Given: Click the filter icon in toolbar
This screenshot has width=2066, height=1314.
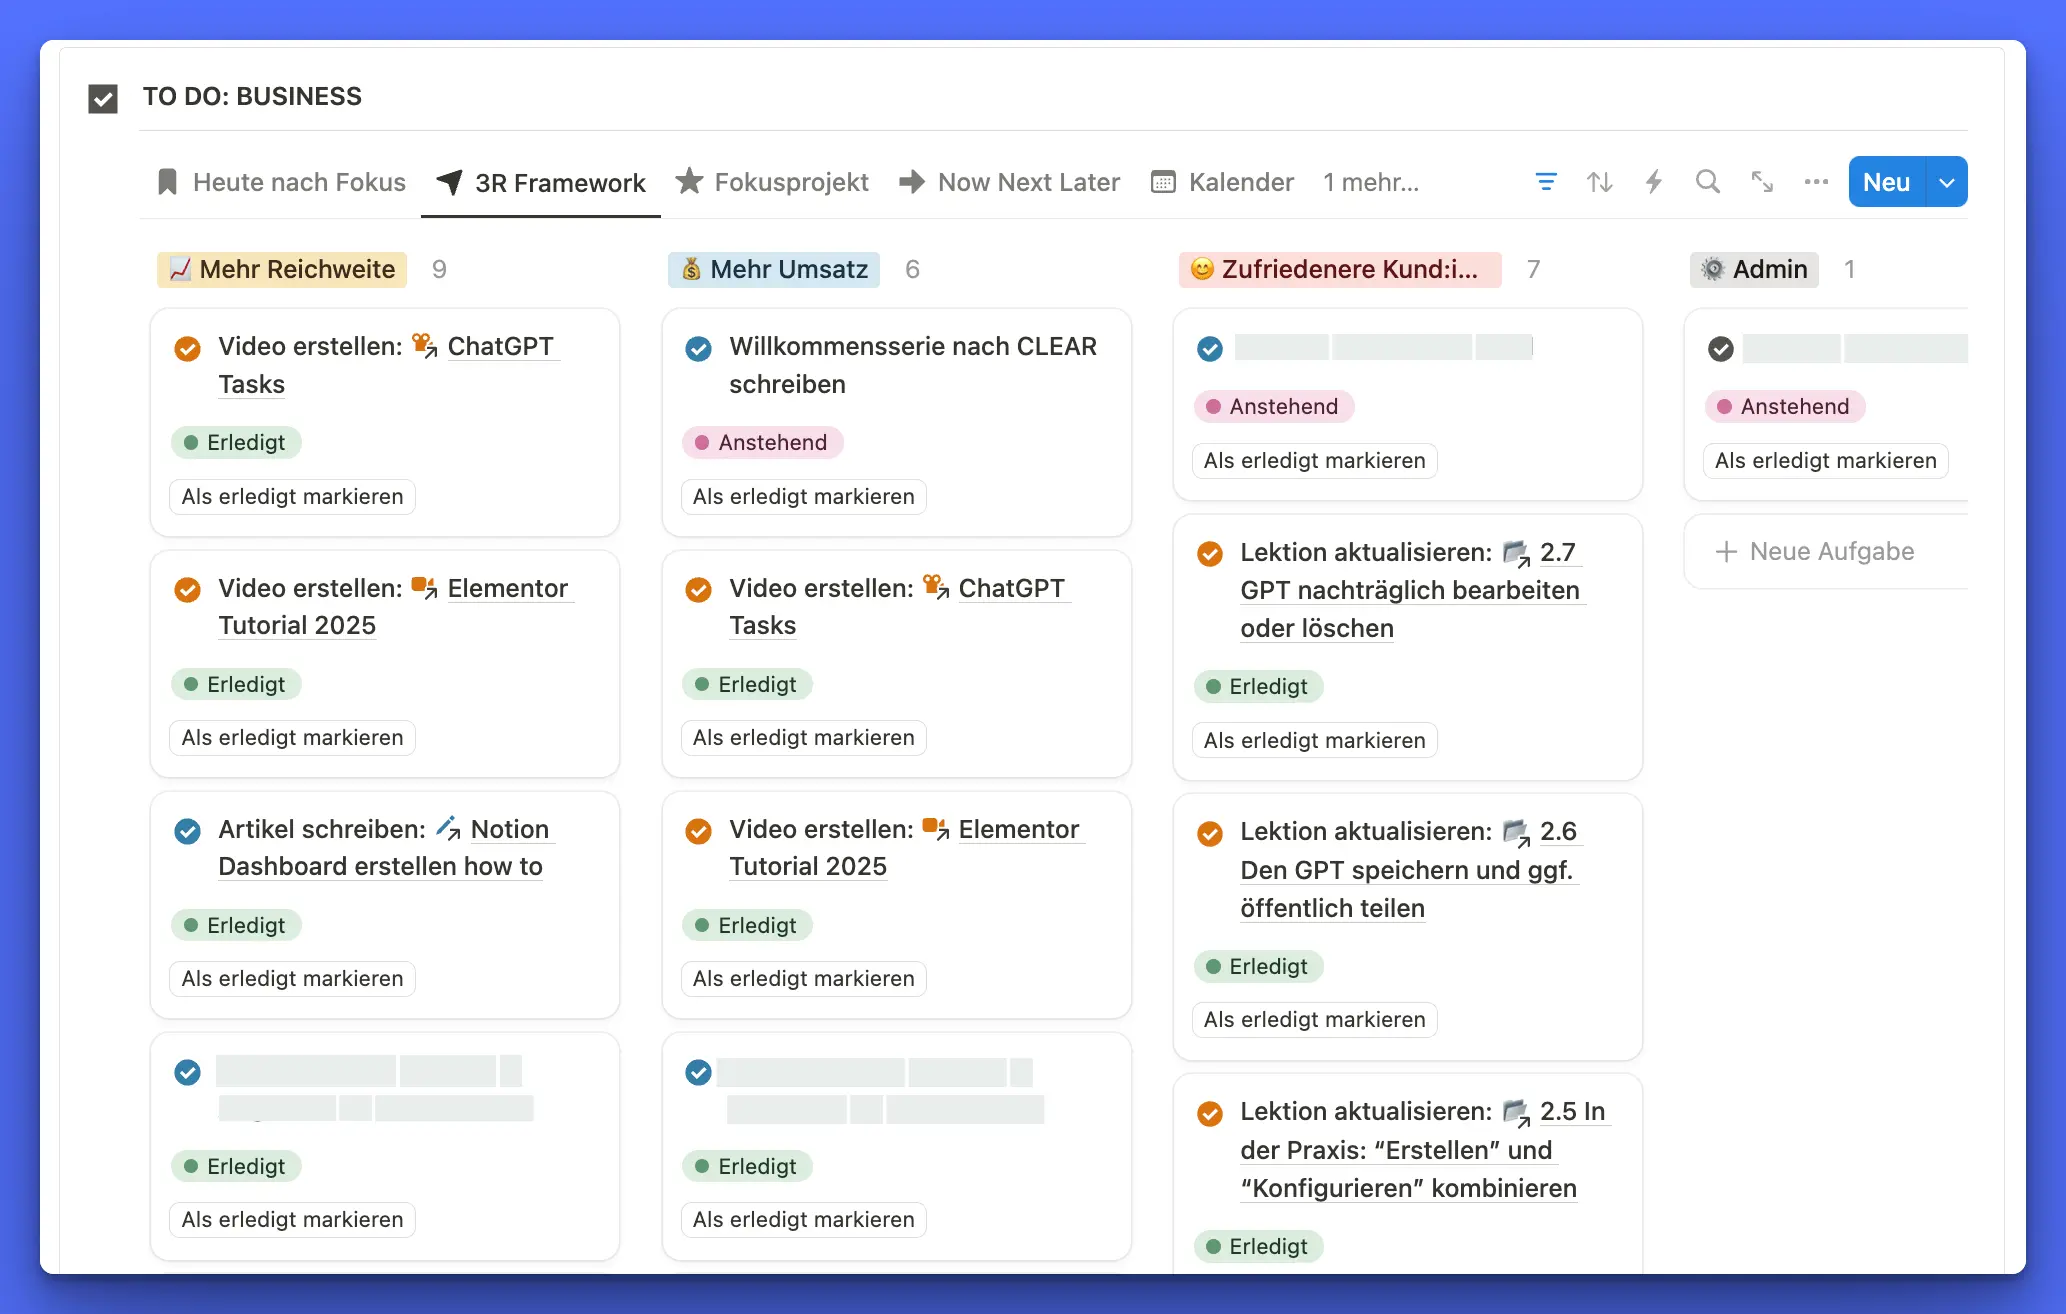Looking at the screenshot, I should point(1546,182).
